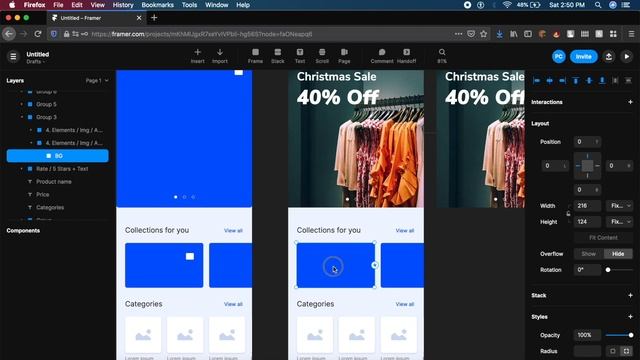Screen dimensions: 640x360
Task: Expand the Rate / 5 Stars + Text layer
Action: pyautogui.click(x=22, y=169)
